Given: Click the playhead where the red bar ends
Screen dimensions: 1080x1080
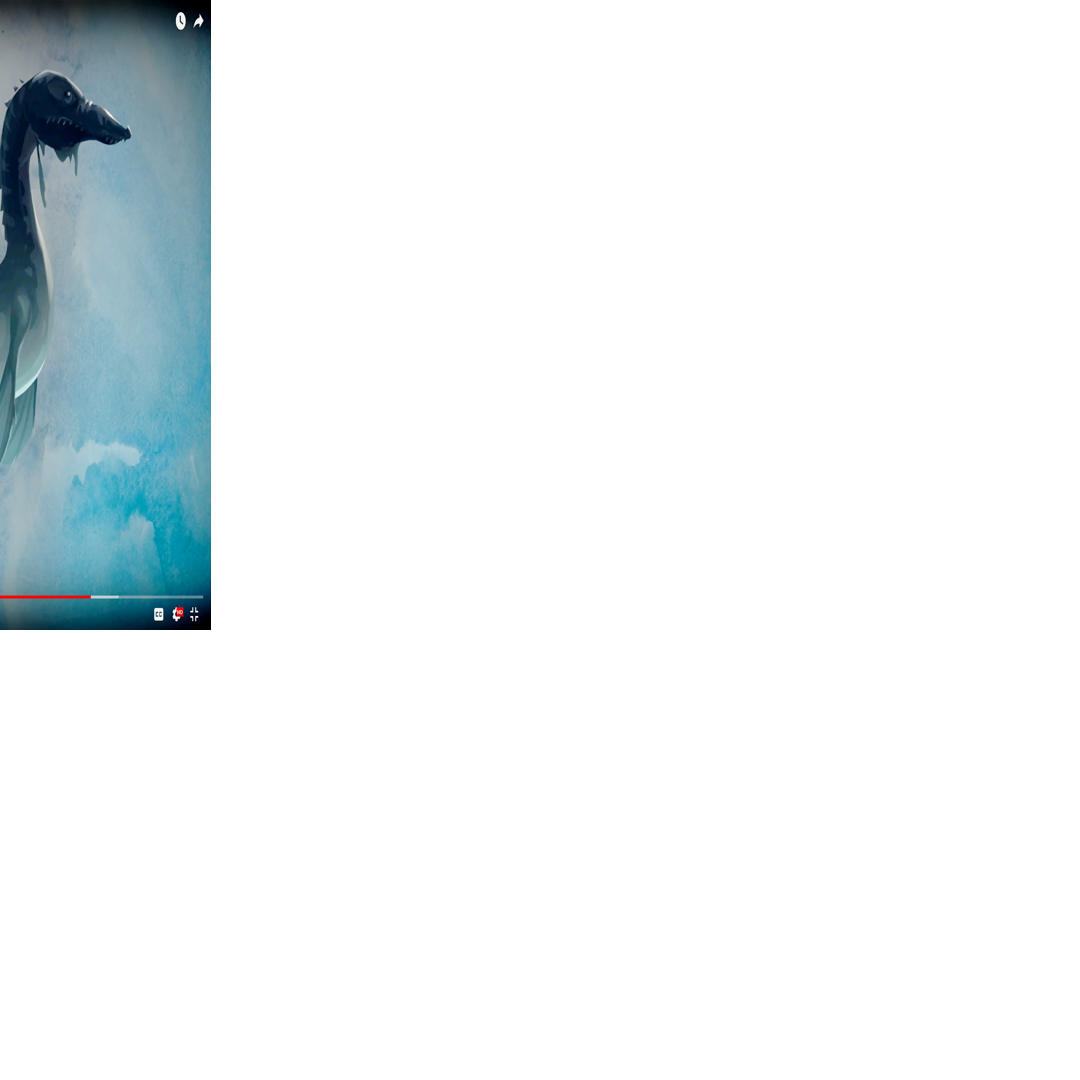Looking at the screenshot, I should pos(91,597).
